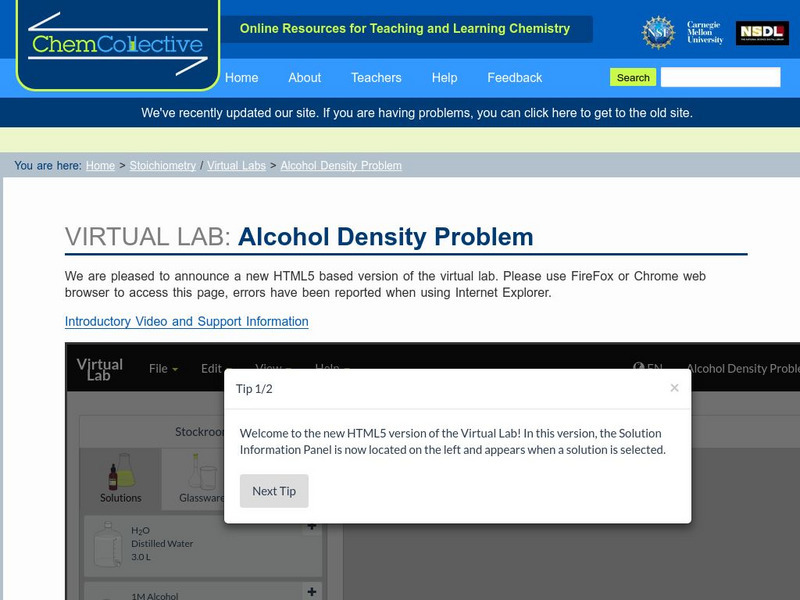The image size is (800, 600).
Task: Click the old site update notice
Action: tap(417, 113)
